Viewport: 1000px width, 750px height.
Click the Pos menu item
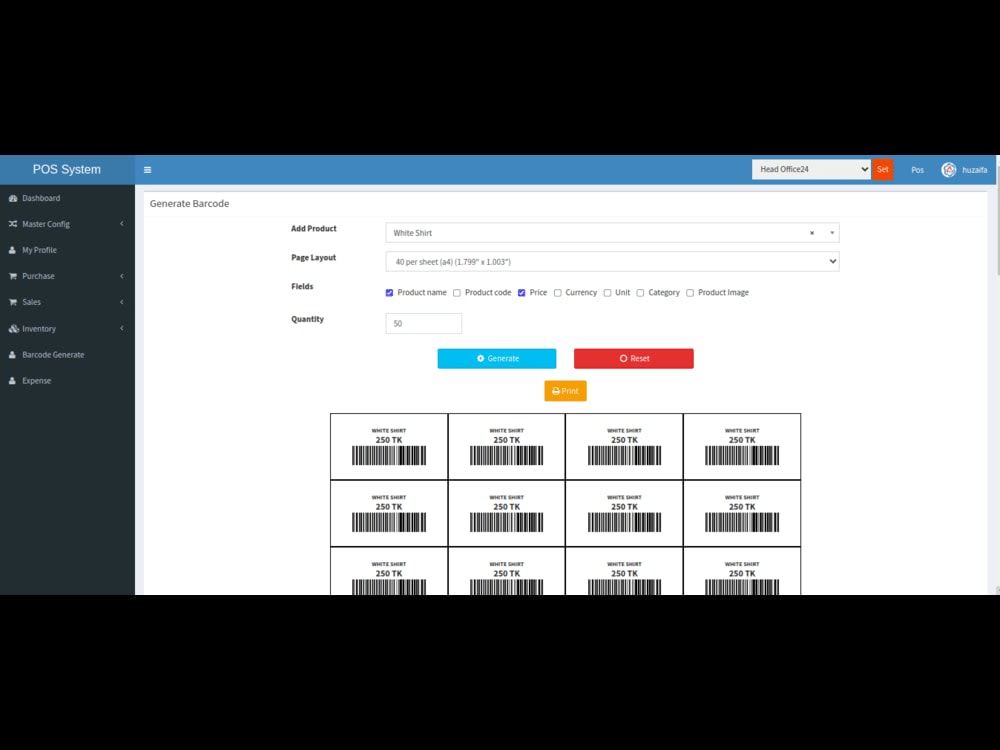(x=917, y=170)
